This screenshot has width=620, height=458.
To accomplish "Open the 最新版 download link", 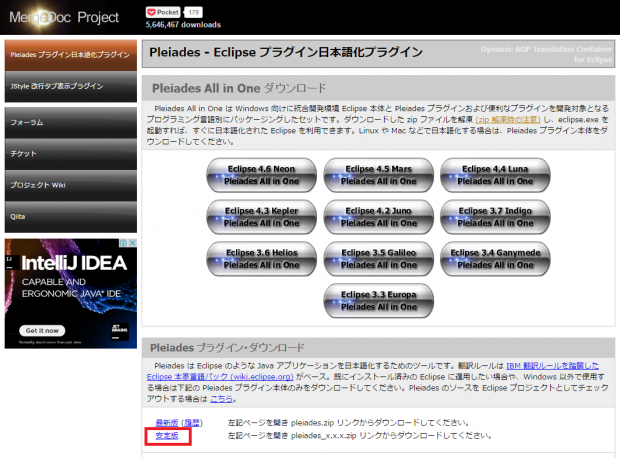I will point(166,423).
